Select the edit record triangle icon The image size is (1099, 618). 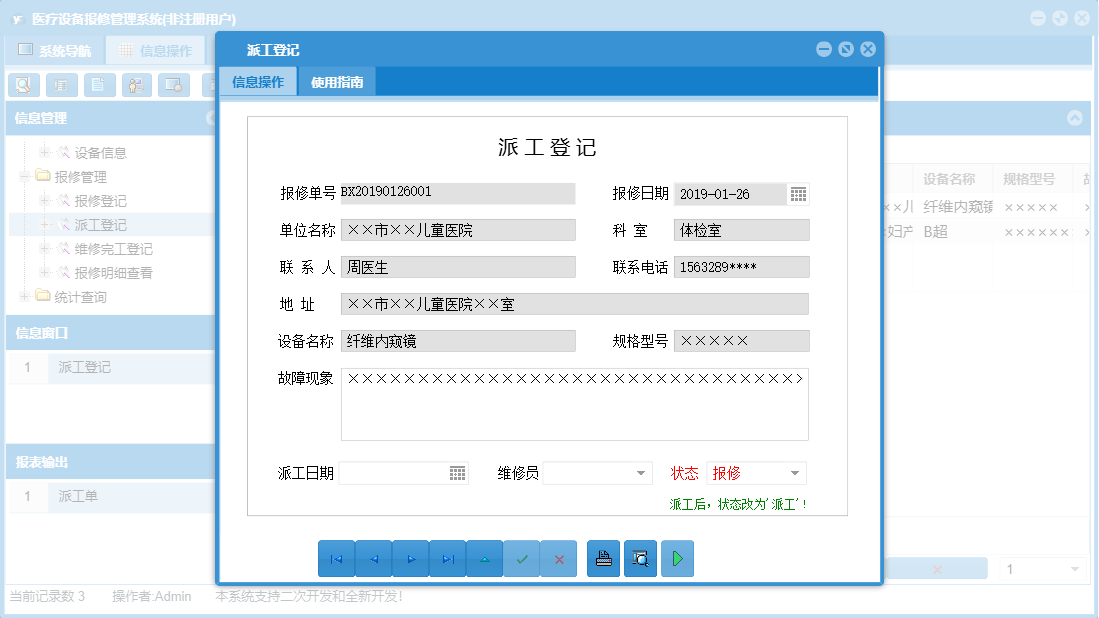pyautogui.click(x=485, y=558)
